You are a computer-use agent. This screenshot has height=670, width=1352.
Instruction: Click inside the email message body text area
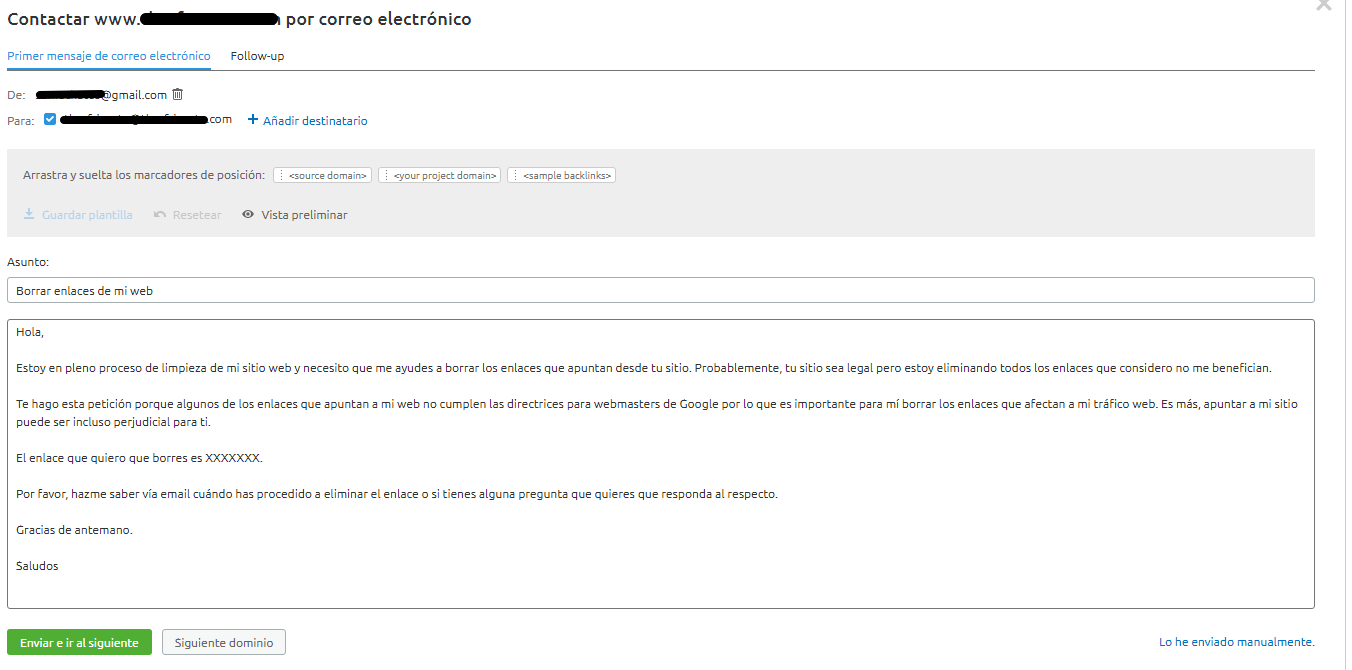660,460
